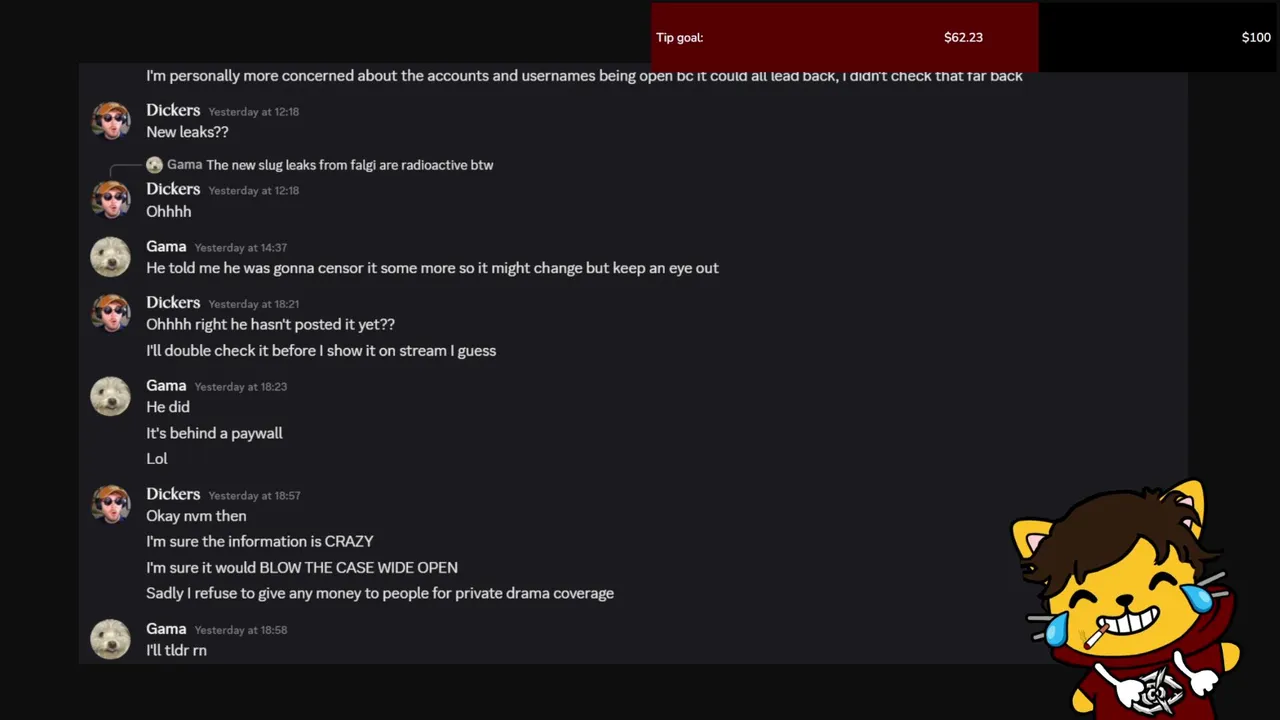Image resolution: width=1280 pixels, height=720 pixels.
Task: Click Dickers' avatar on the 18:21 message
Action: coord(110,312)
